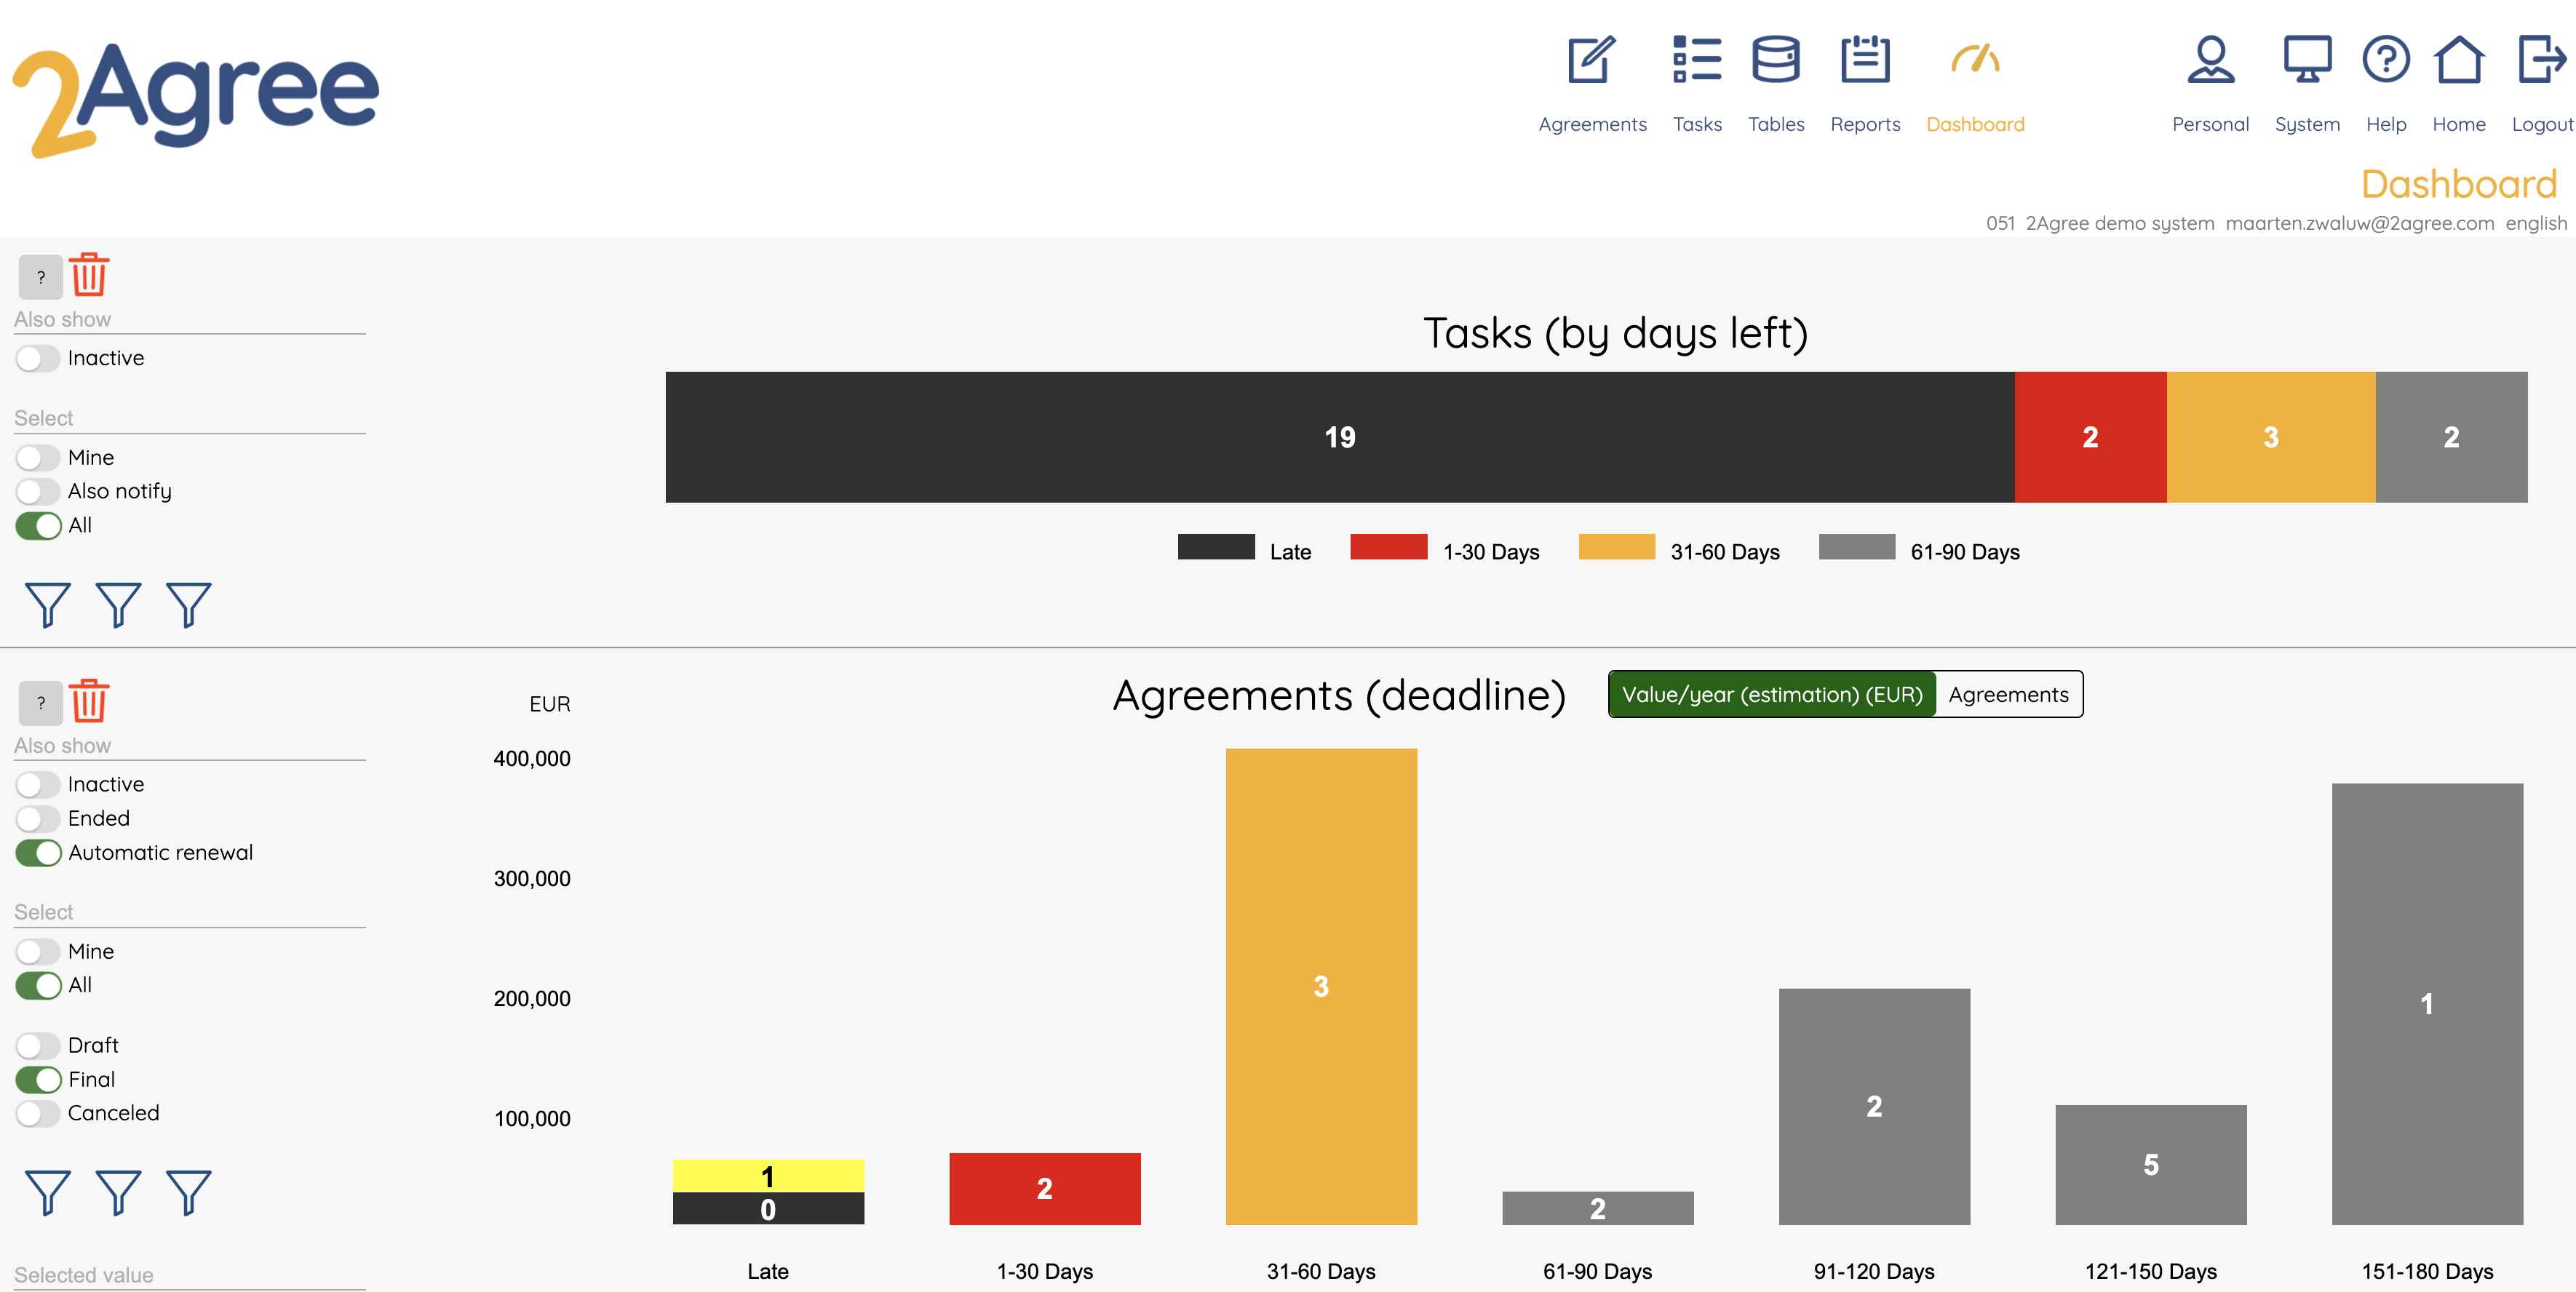Open the Tasks list icon
Screen dimensions: 2576x1292
1696,61
